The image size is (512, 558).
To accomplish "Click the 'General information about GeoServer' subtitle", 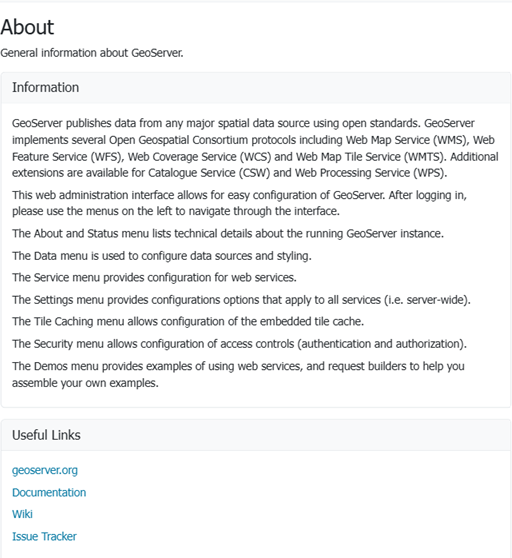I will pos(92,53).
